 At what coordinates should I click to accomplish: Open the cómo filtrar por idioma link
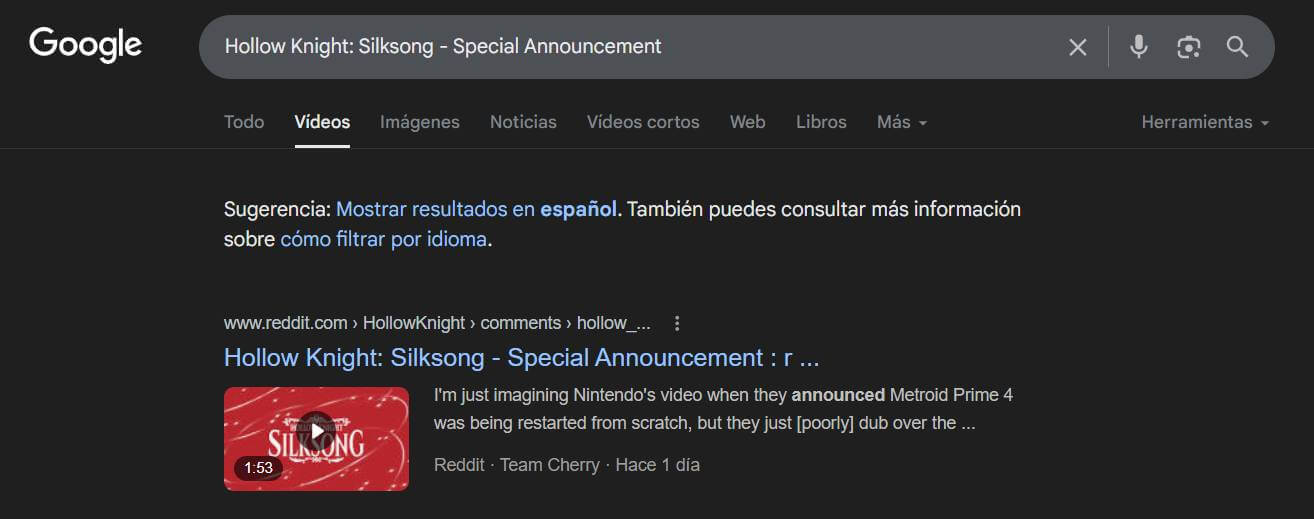click(383, 240)
